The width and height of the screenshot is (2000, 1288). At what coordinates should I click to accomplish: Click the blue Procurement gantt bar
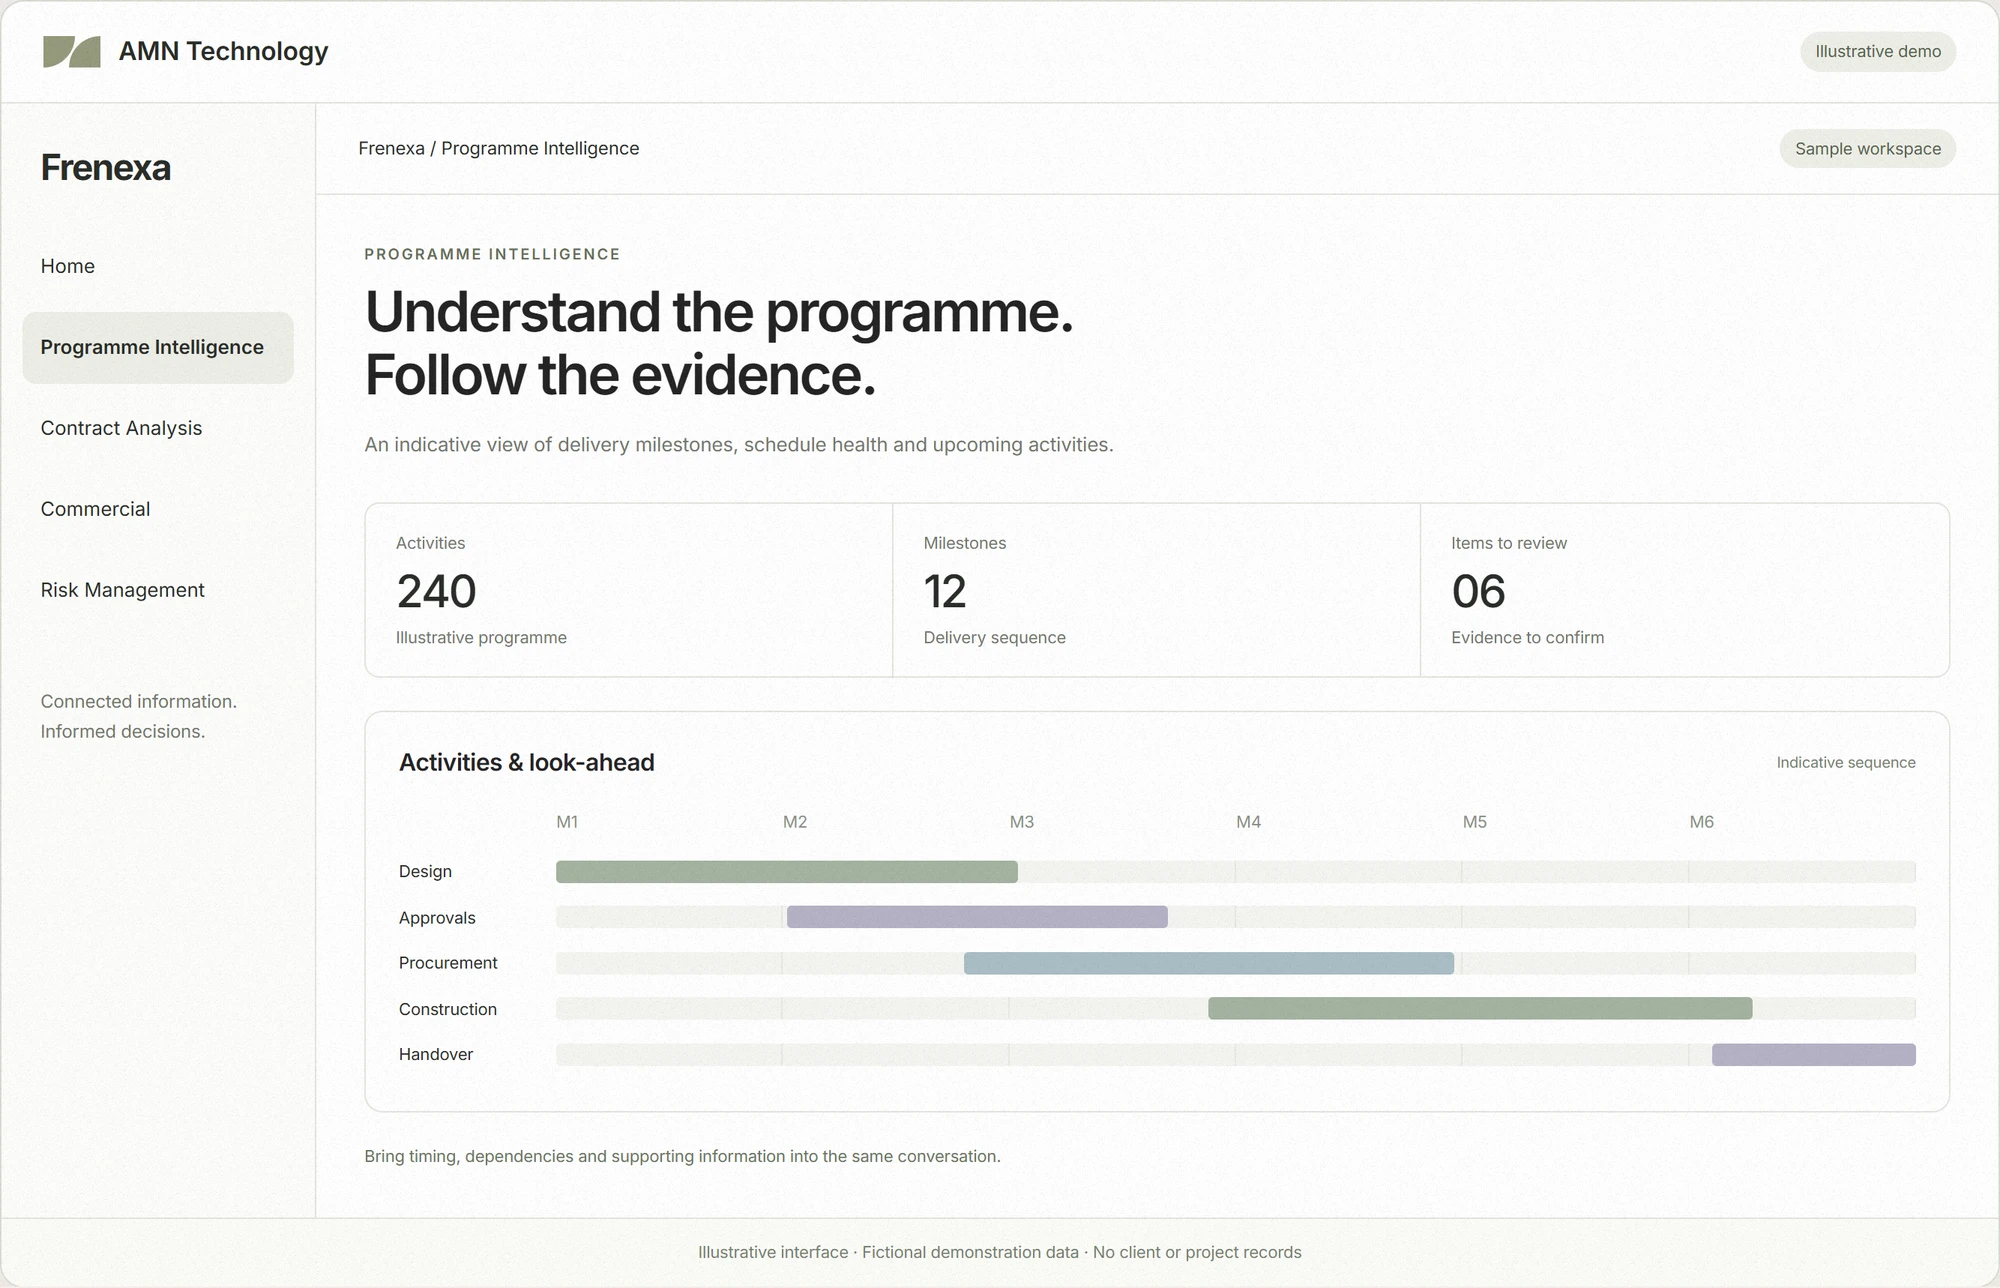tap(1209, 963)
